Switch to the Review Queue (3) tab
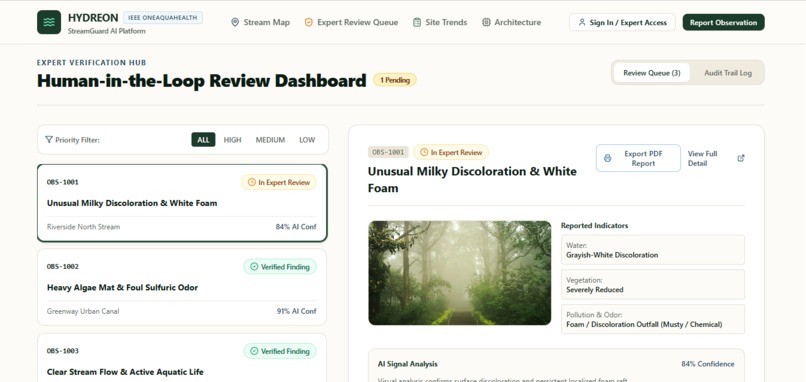806x382 pixels. pos(652,72)
